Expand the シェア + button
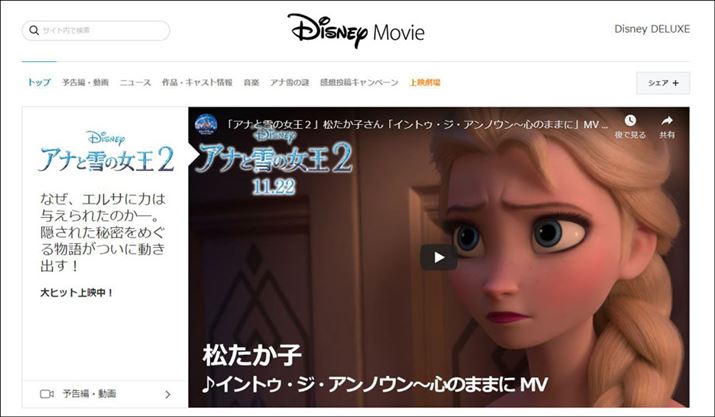 tap(663, 83)
